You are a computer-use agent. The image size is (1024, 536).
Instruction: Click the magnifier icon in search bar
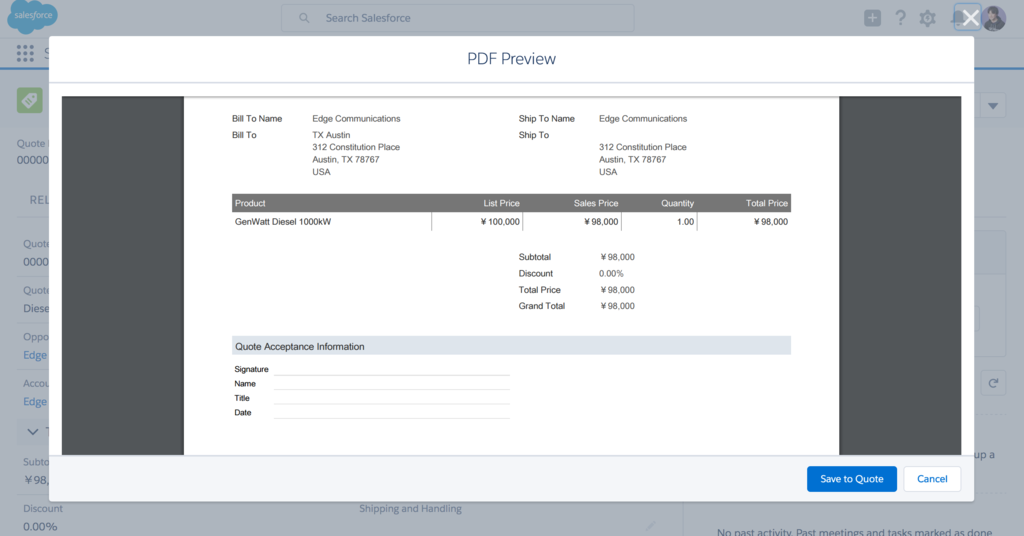click(x=304, y=18)
